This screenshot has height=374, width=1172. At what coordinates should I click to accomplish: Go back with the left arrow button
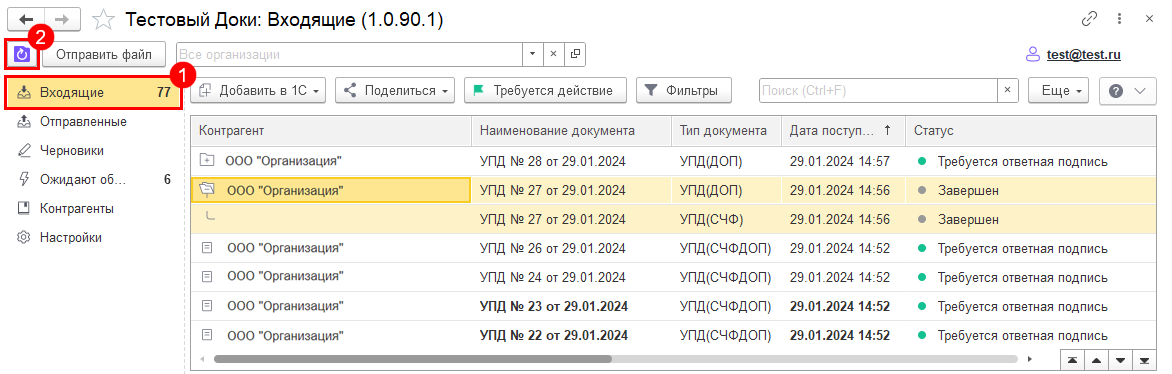coord(27,20)
